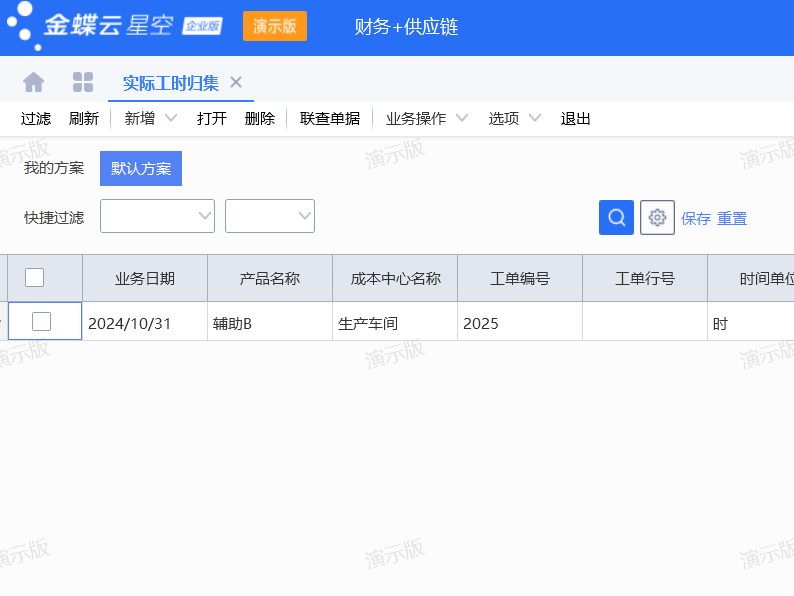Open the four-square app menu icon
This screenshot has height=596, width=794.
[83, 82]
